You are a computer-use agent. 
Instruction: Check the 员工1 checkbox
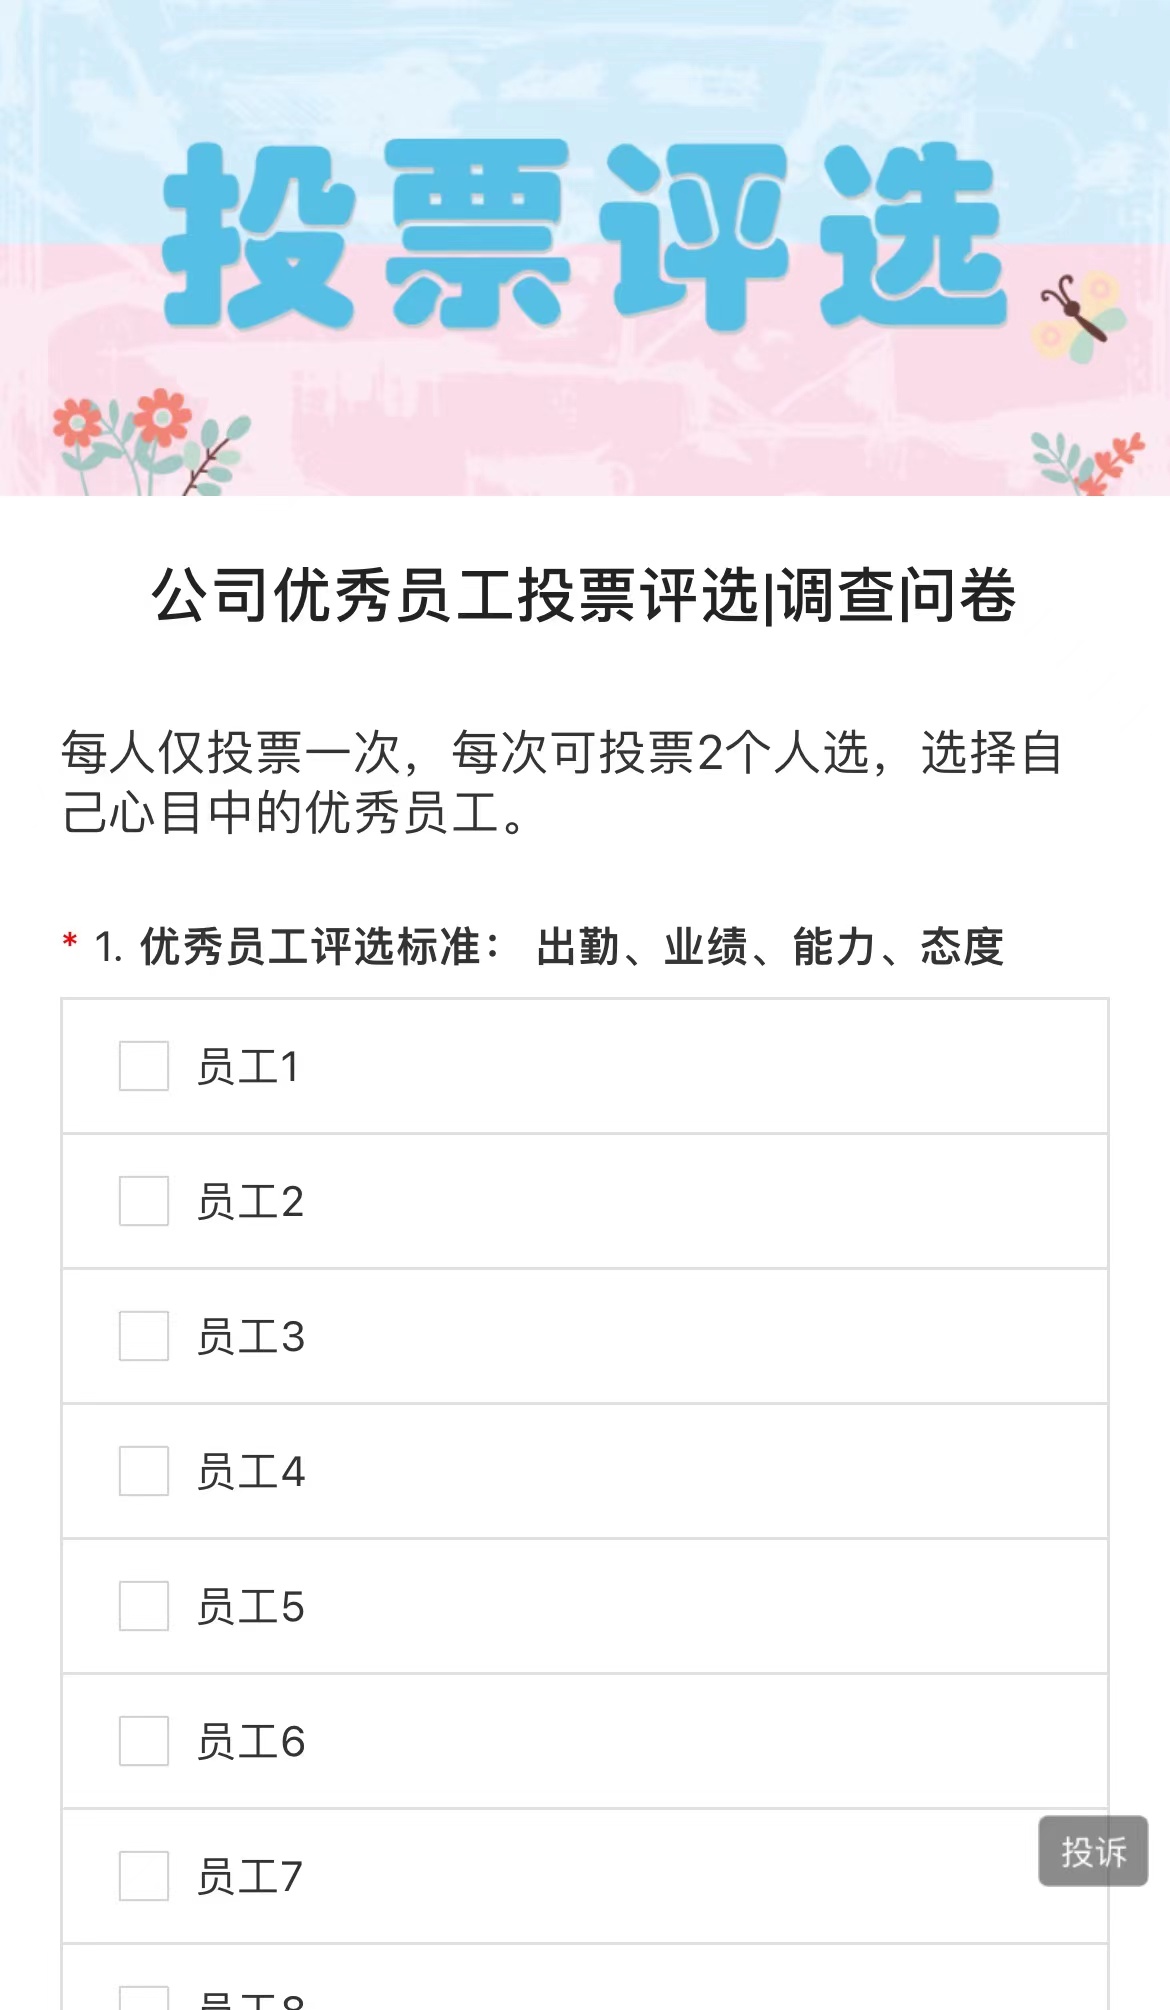[144, 1066]
